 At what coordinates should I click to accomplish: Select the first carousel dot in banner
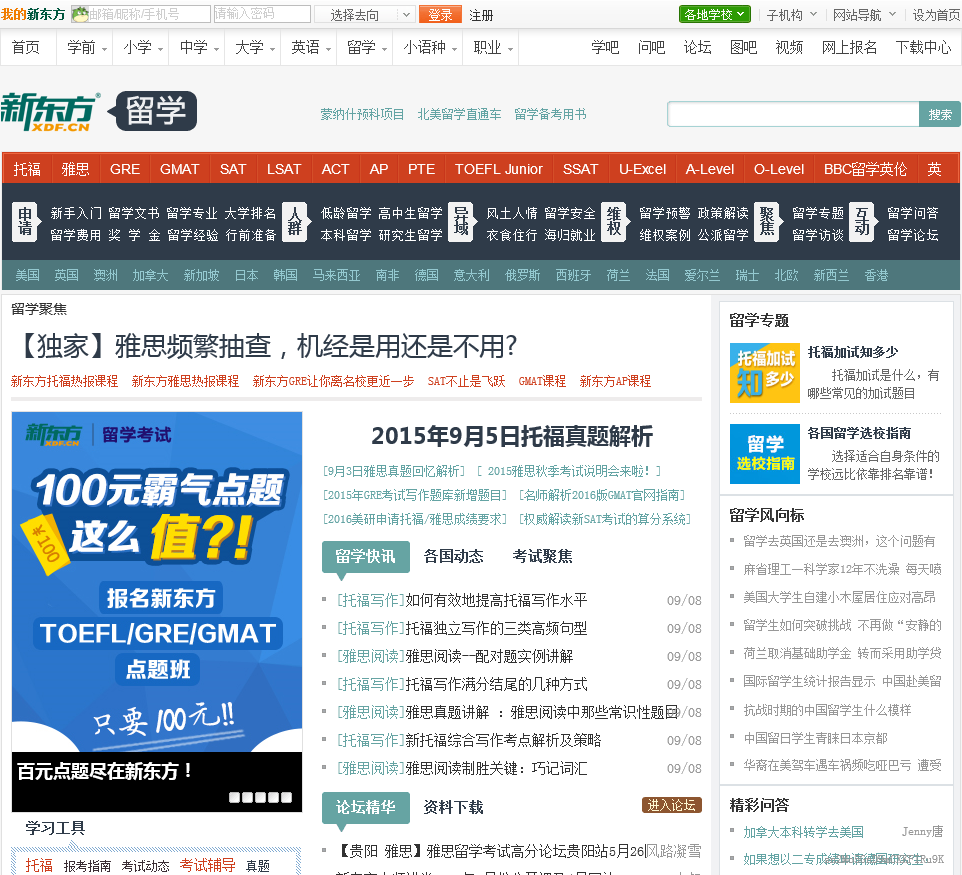[x=234, y=797]
